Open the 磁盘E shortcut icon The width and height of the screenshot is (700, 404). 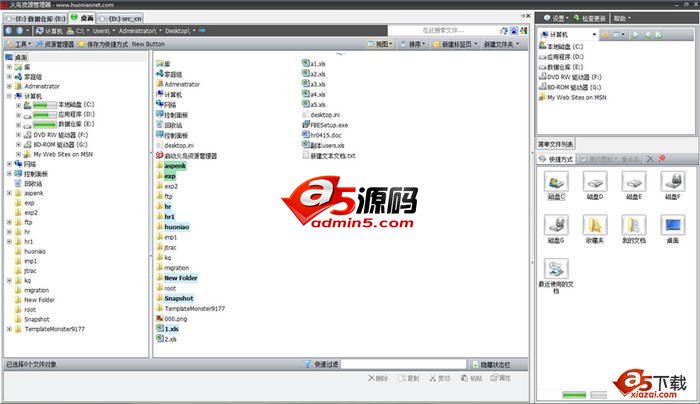pyautogui.click(x=633, y=182)
